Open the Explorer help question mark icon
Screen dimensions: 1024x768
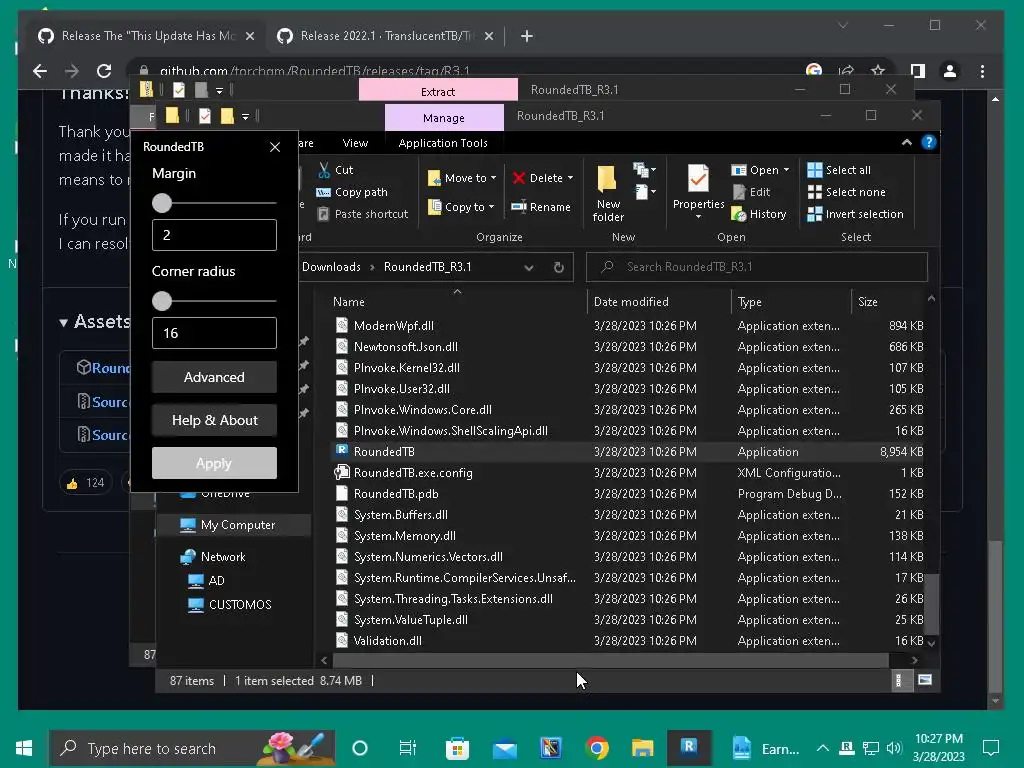(x=929, y=142)
